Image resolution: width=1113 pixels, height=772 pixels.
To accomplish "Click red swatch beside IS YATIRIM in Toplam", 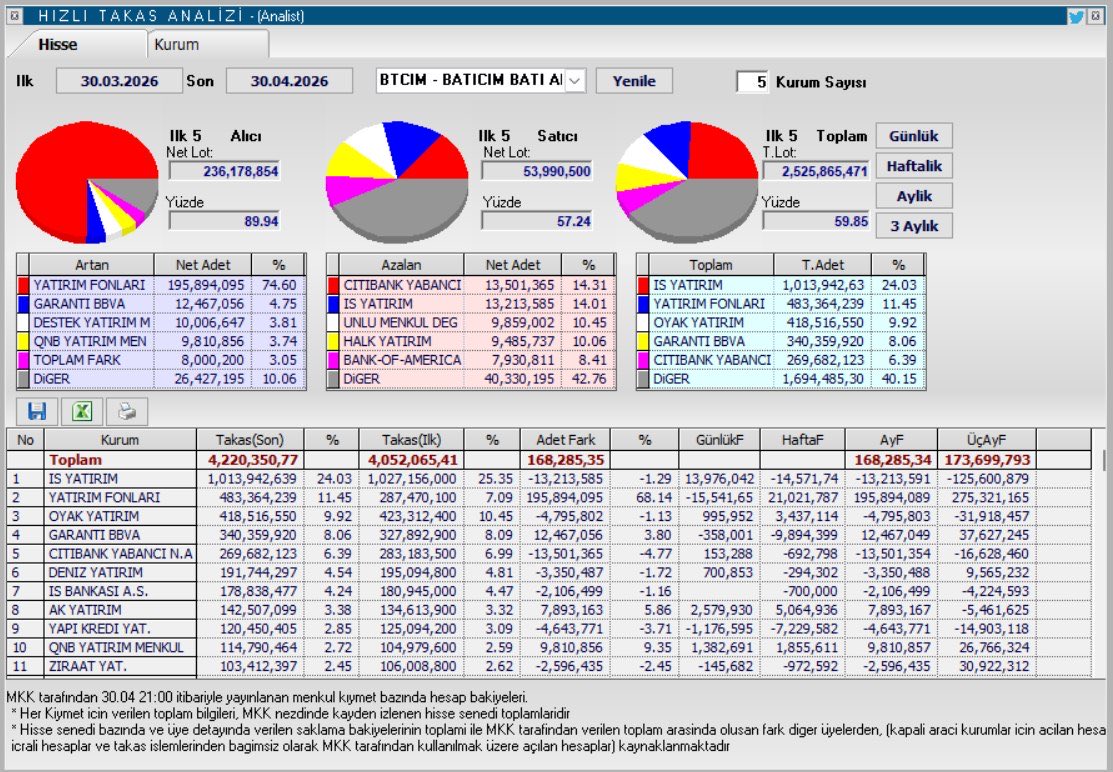I will point(643,285).
